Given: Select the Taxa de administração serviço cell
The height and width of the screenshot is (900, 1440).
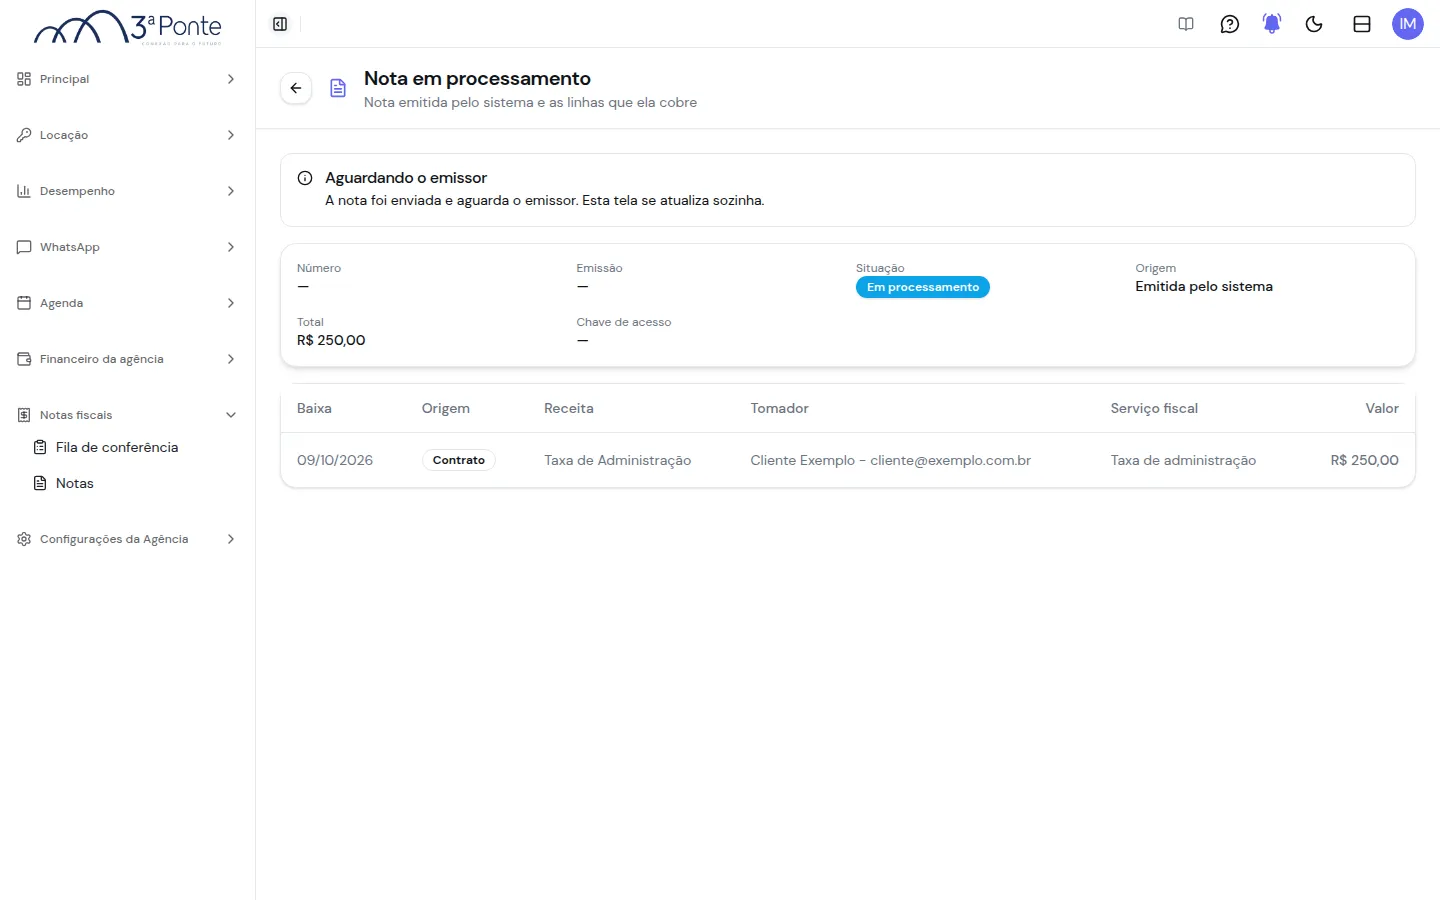Looking at the screenshot, I should point(1183,460).
